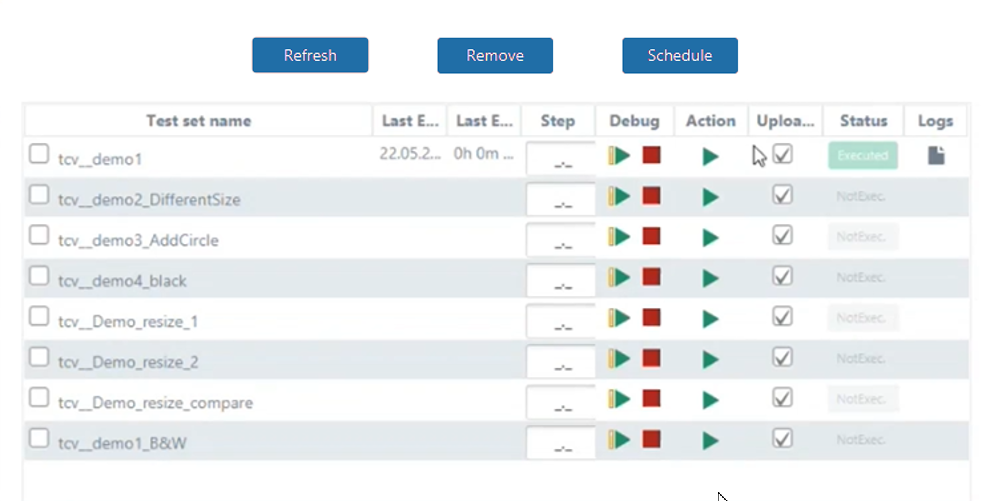Toggle upload checkbox for tcv__demo1_B&W

(783, 438)
